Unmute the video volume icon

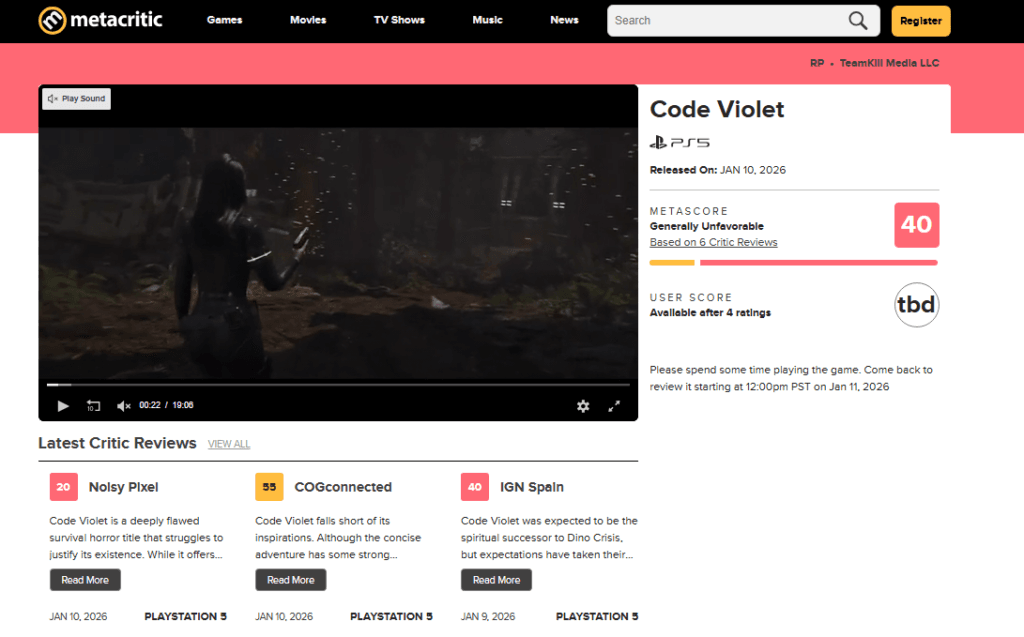click(123, 406)
